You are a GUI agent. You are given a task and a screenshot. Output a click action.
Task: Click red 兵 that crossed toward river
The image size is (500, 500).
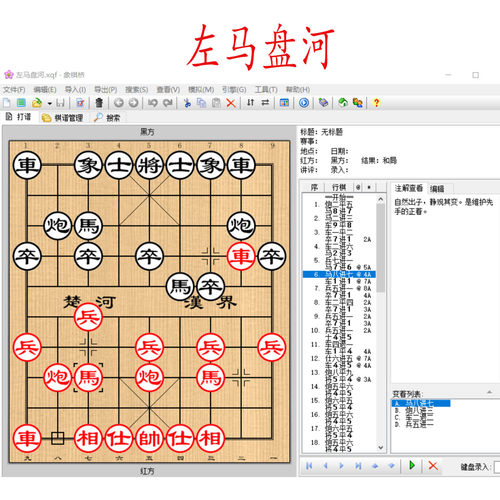click(x=88, y=317)
